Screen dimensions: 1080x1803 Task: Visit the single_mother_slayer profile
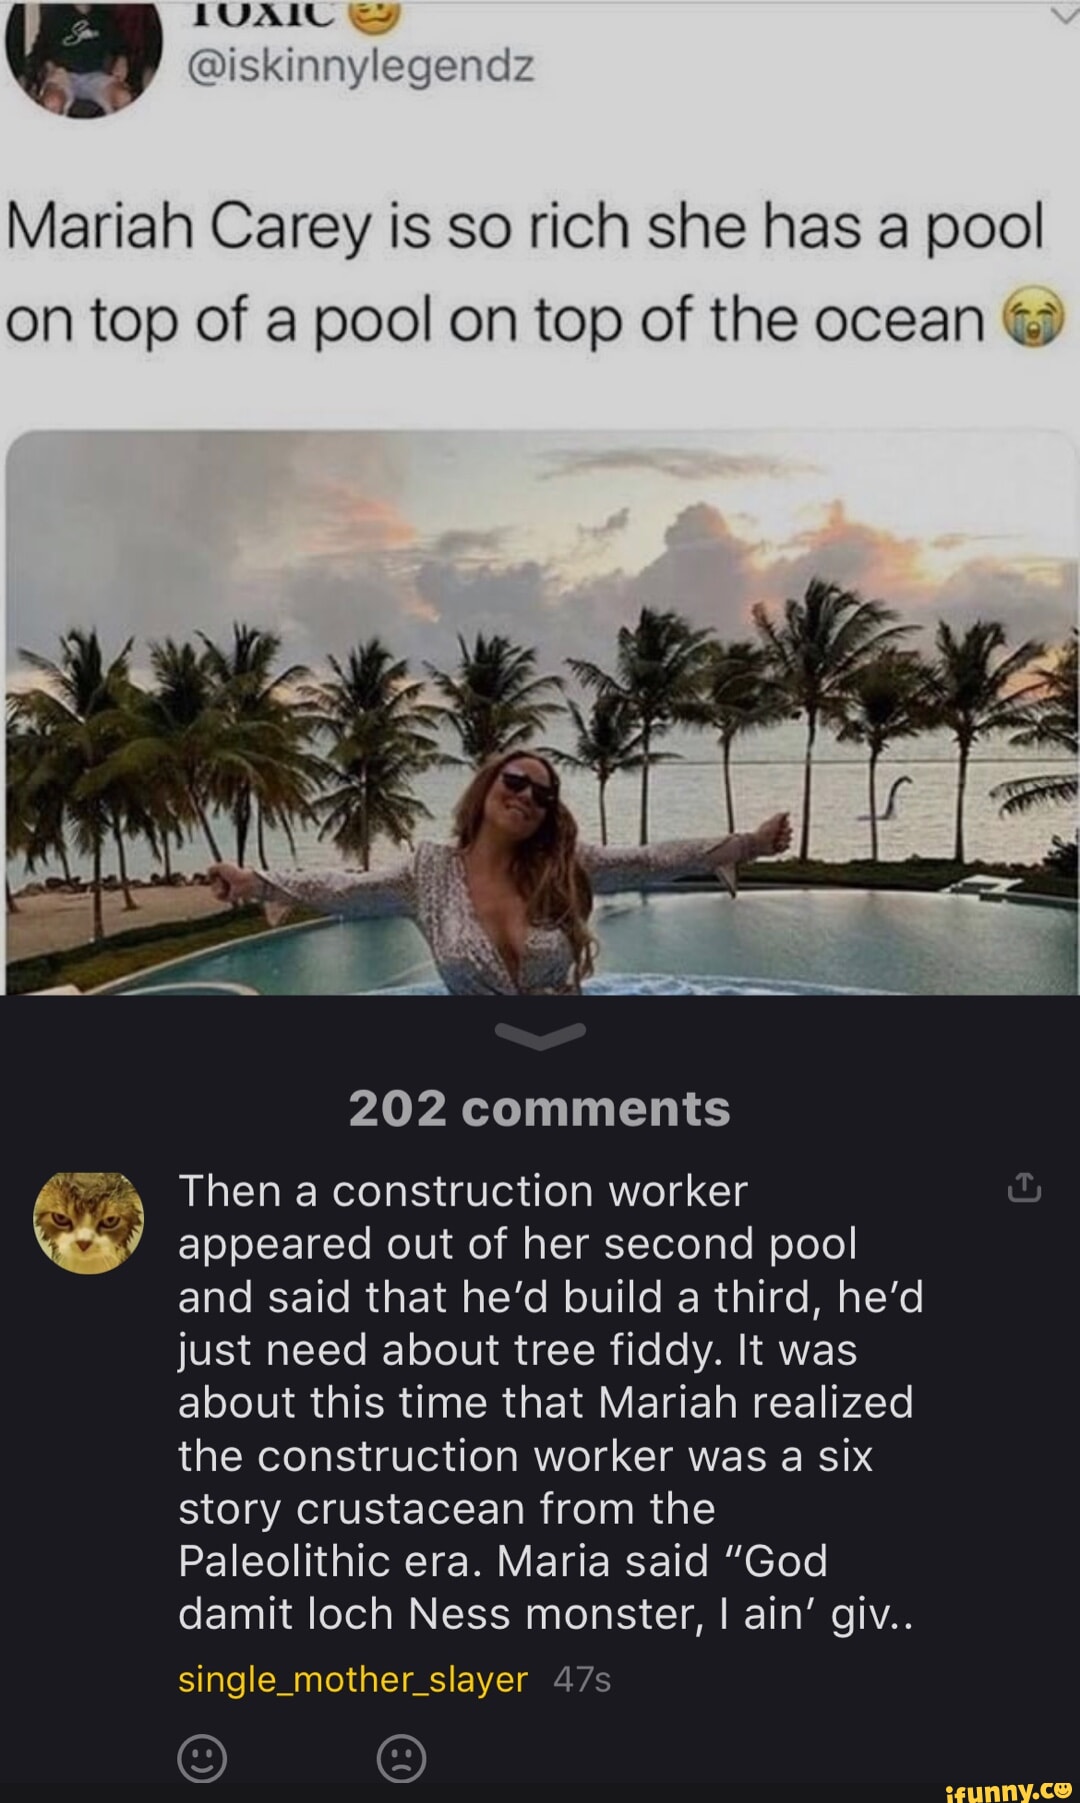[353, 1679]
